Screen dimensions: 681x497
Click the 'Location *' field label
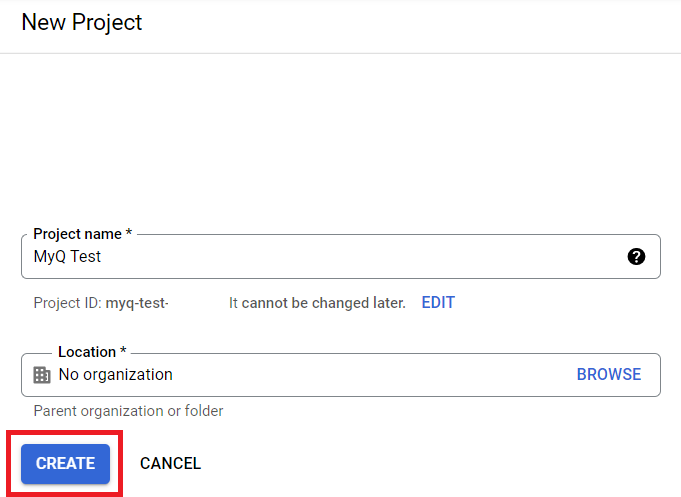coord(88,352)
